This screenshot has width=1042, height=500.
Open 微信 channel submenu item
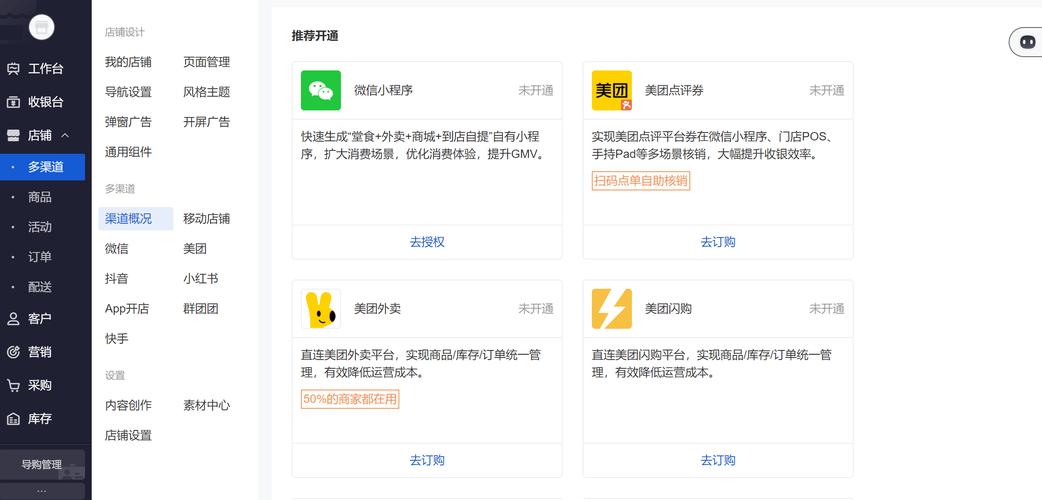[x=116, y=249]
